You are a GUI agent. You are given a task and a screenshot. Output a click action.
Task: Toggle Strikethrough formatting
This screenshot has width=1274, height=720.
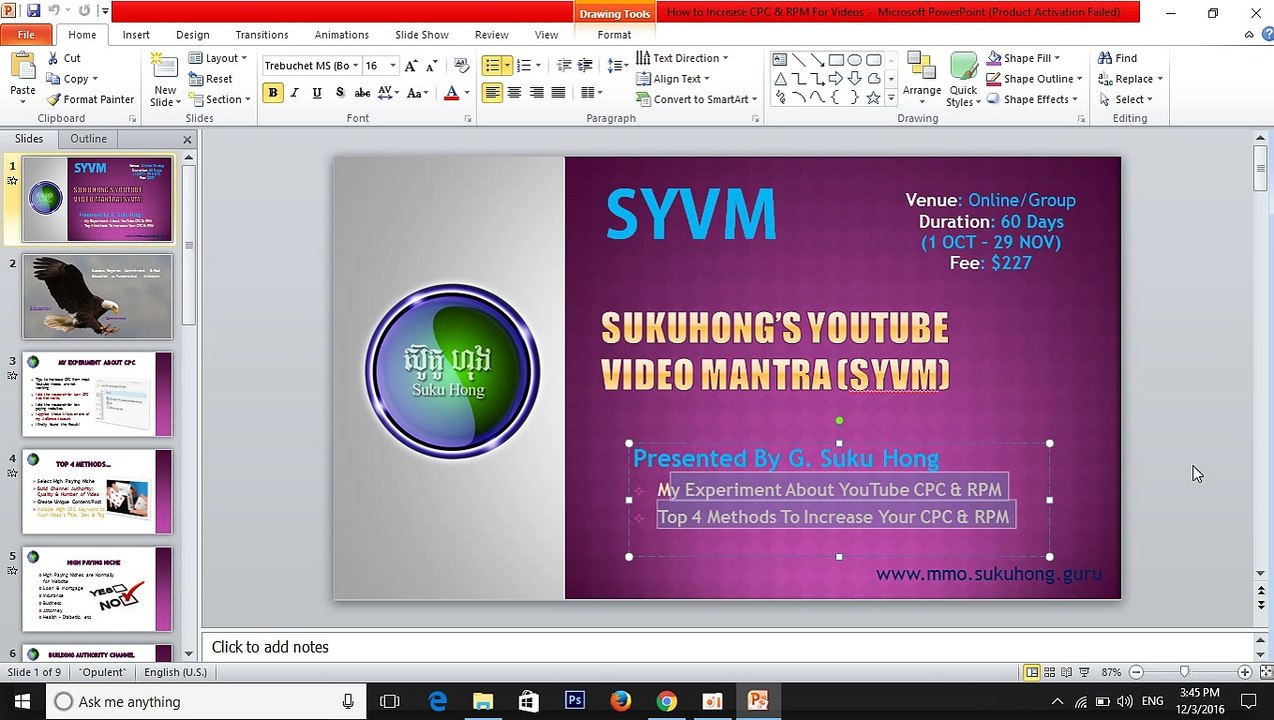pos(362,93)
